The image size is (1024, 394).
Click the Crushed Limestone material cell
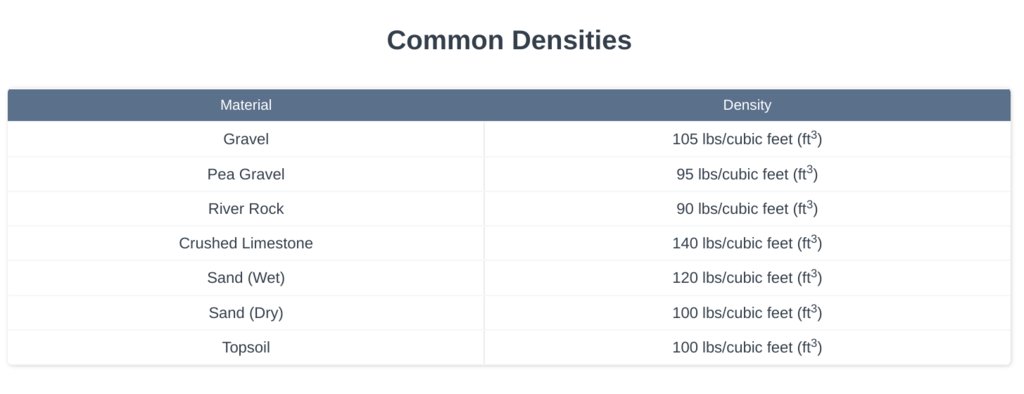click(246, 243)
